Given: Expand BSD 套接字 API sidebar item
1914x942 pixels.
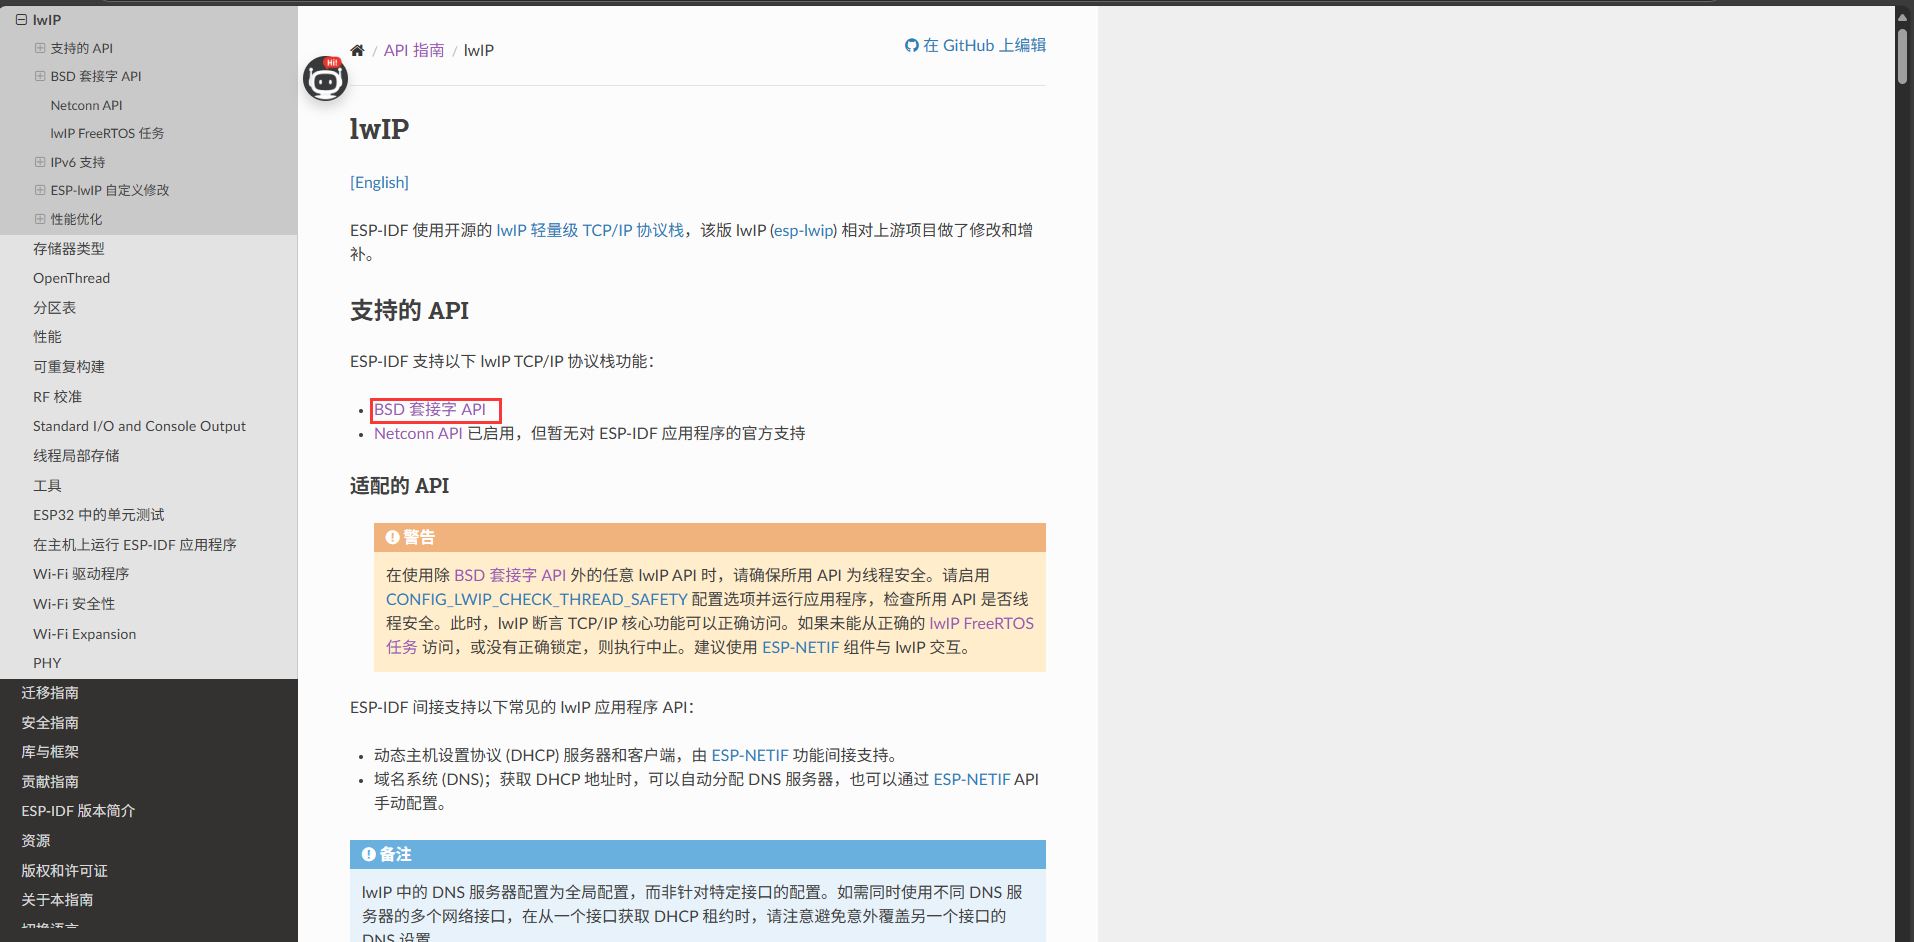Looking at the screenshot, I should pyautogui.click(x=40, y=76).
